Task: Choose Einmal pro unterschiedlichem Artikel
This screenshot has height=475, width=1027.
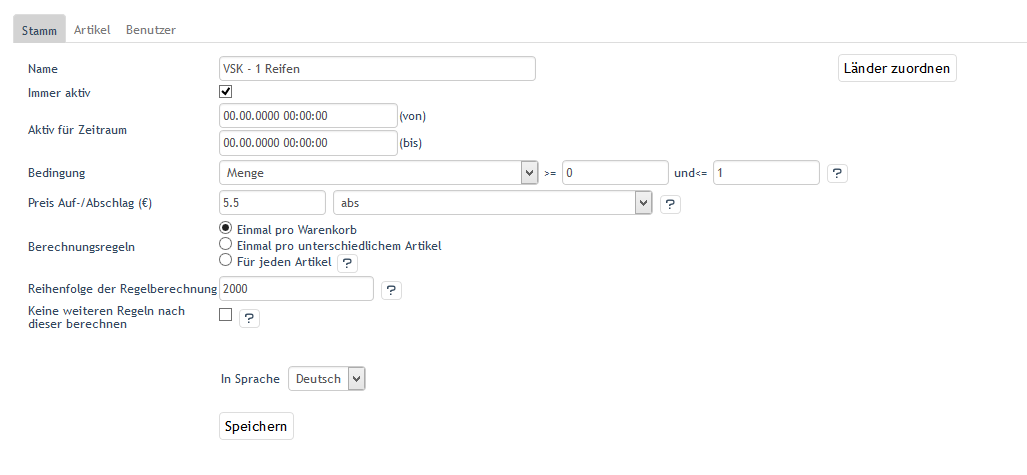Action: tap(226, 245)
